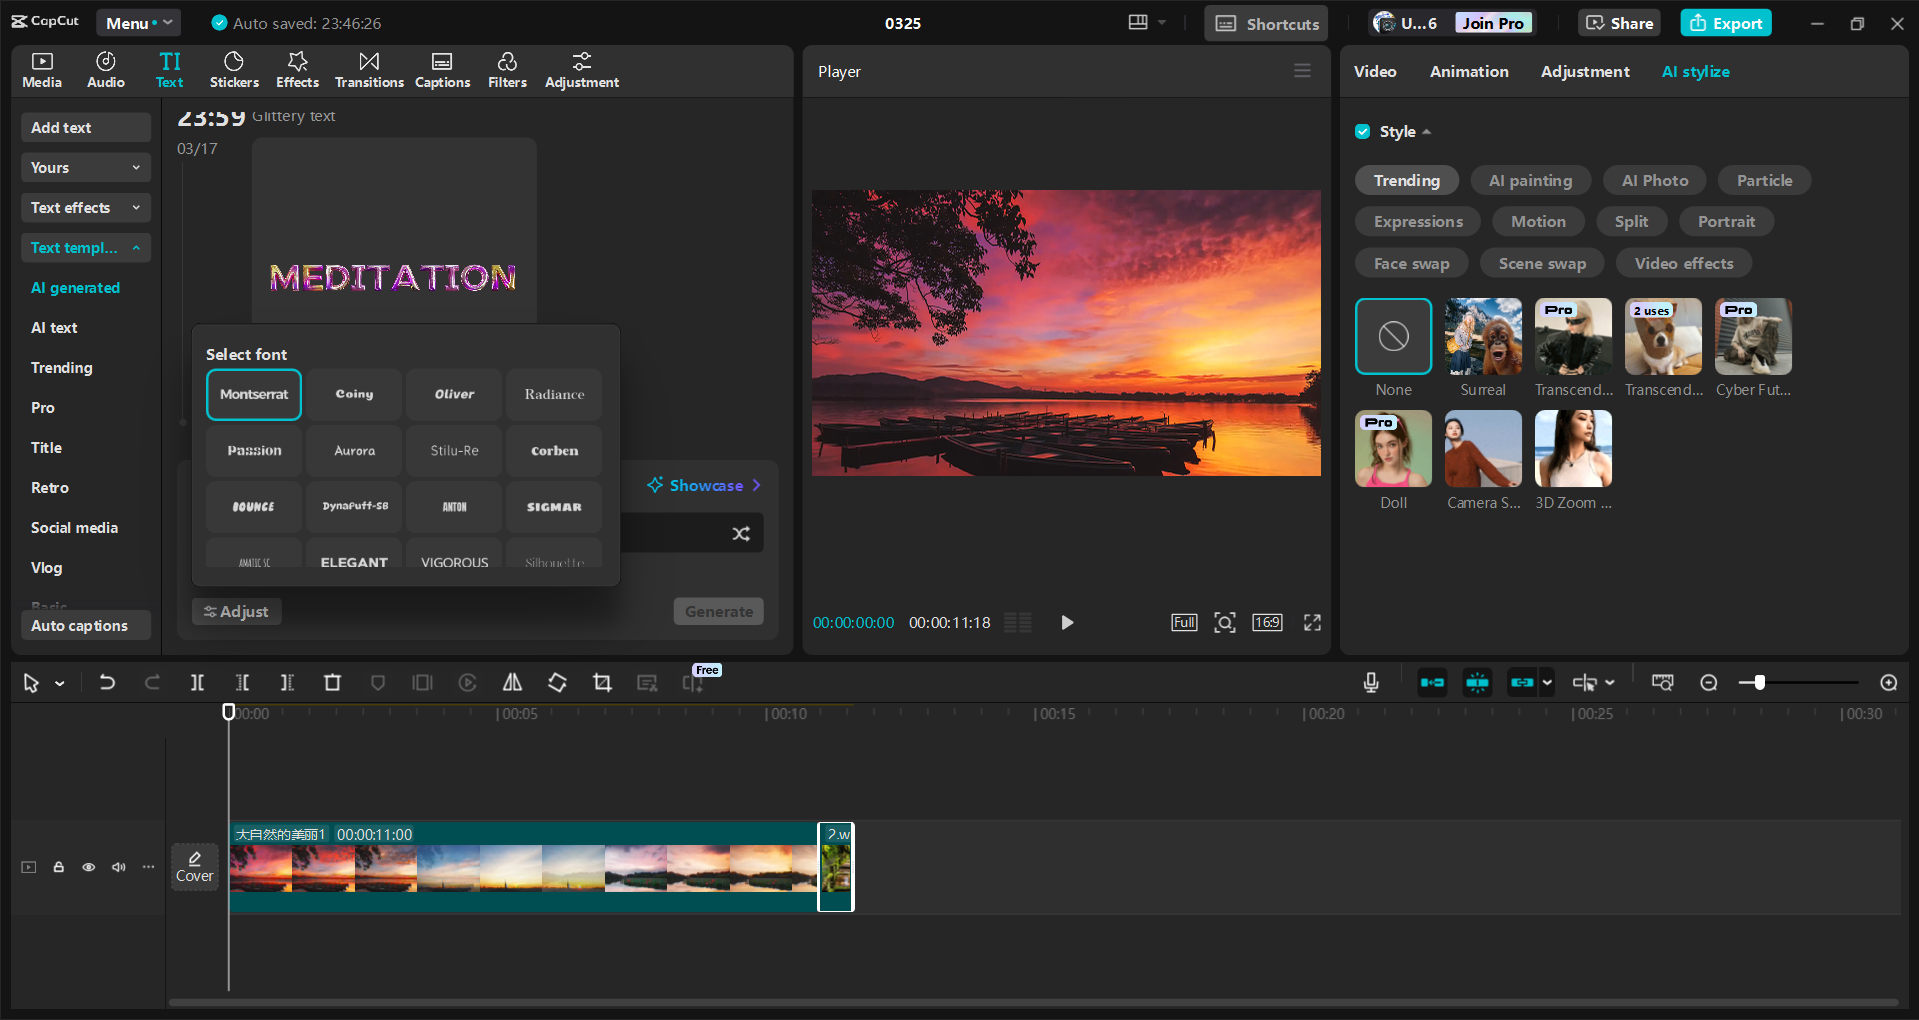Screen dimensions: 1919x1020
Task: Mute the main video track
Action: click(x=118, y=867)
